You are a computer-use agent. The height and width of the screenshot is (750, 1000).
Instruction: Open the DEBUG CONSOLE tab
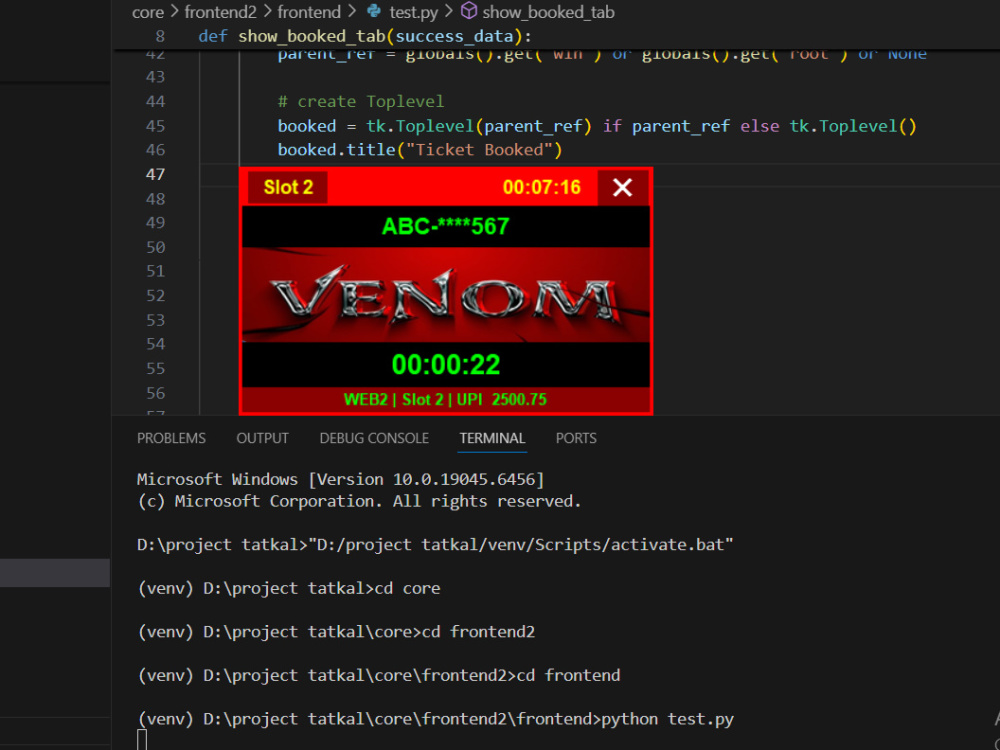(x=374, y=438)
